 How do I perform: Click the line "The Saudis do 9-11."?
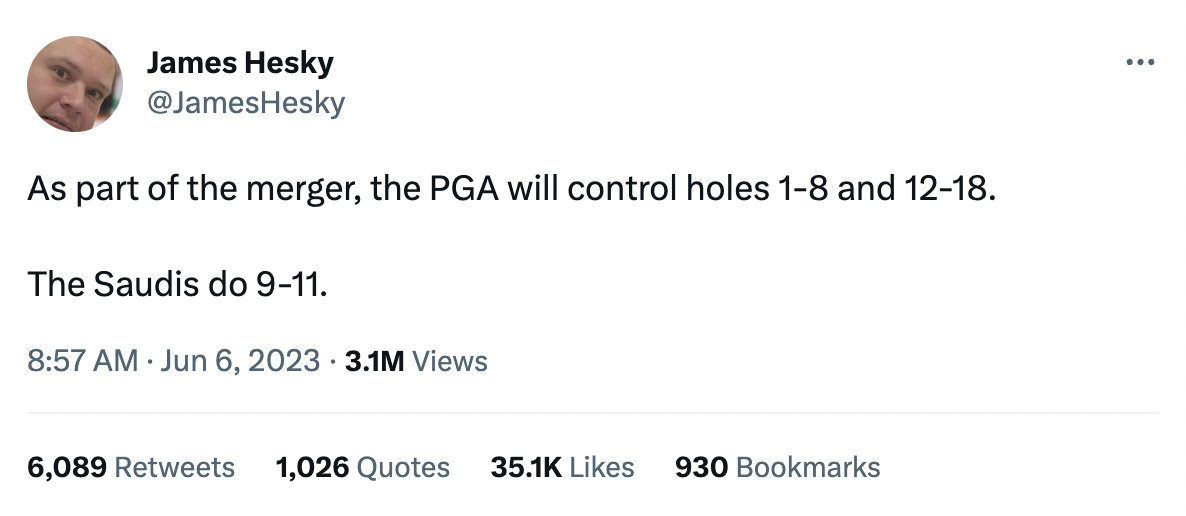[x=178, y=284]
